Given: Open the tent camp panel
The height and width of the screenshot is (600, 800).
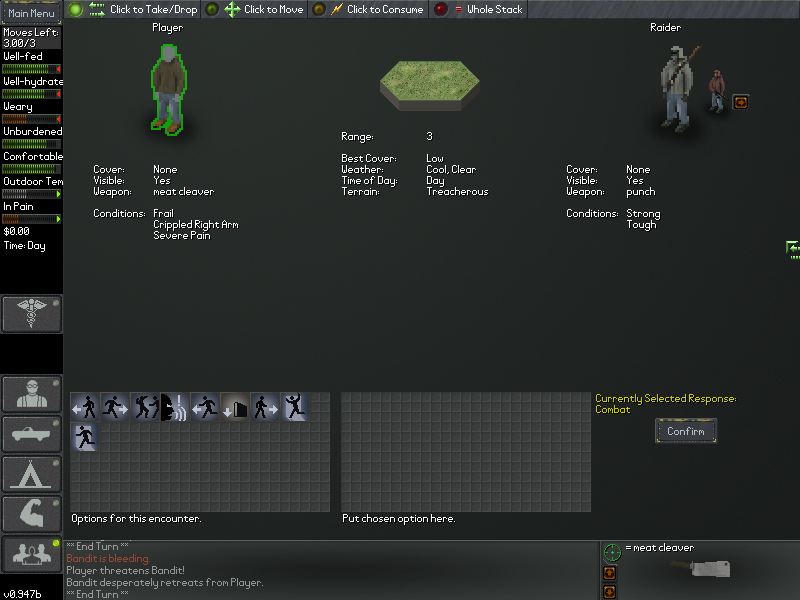Looking at the screenshot, I should 31,474.
